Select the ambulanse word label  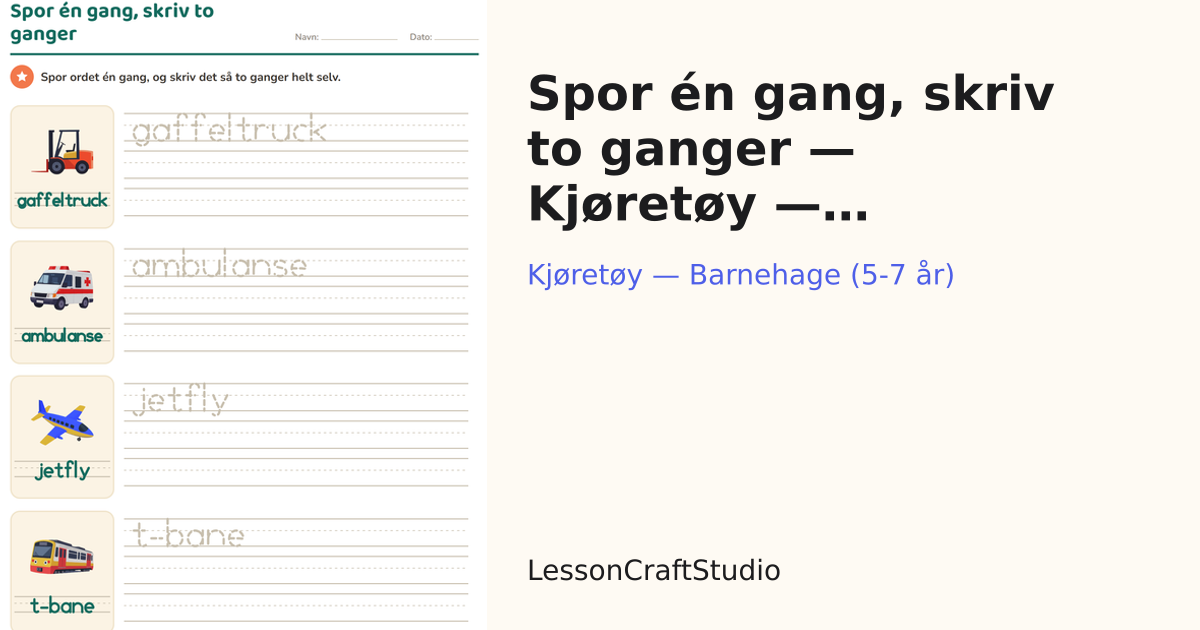[x=62, y=336]
